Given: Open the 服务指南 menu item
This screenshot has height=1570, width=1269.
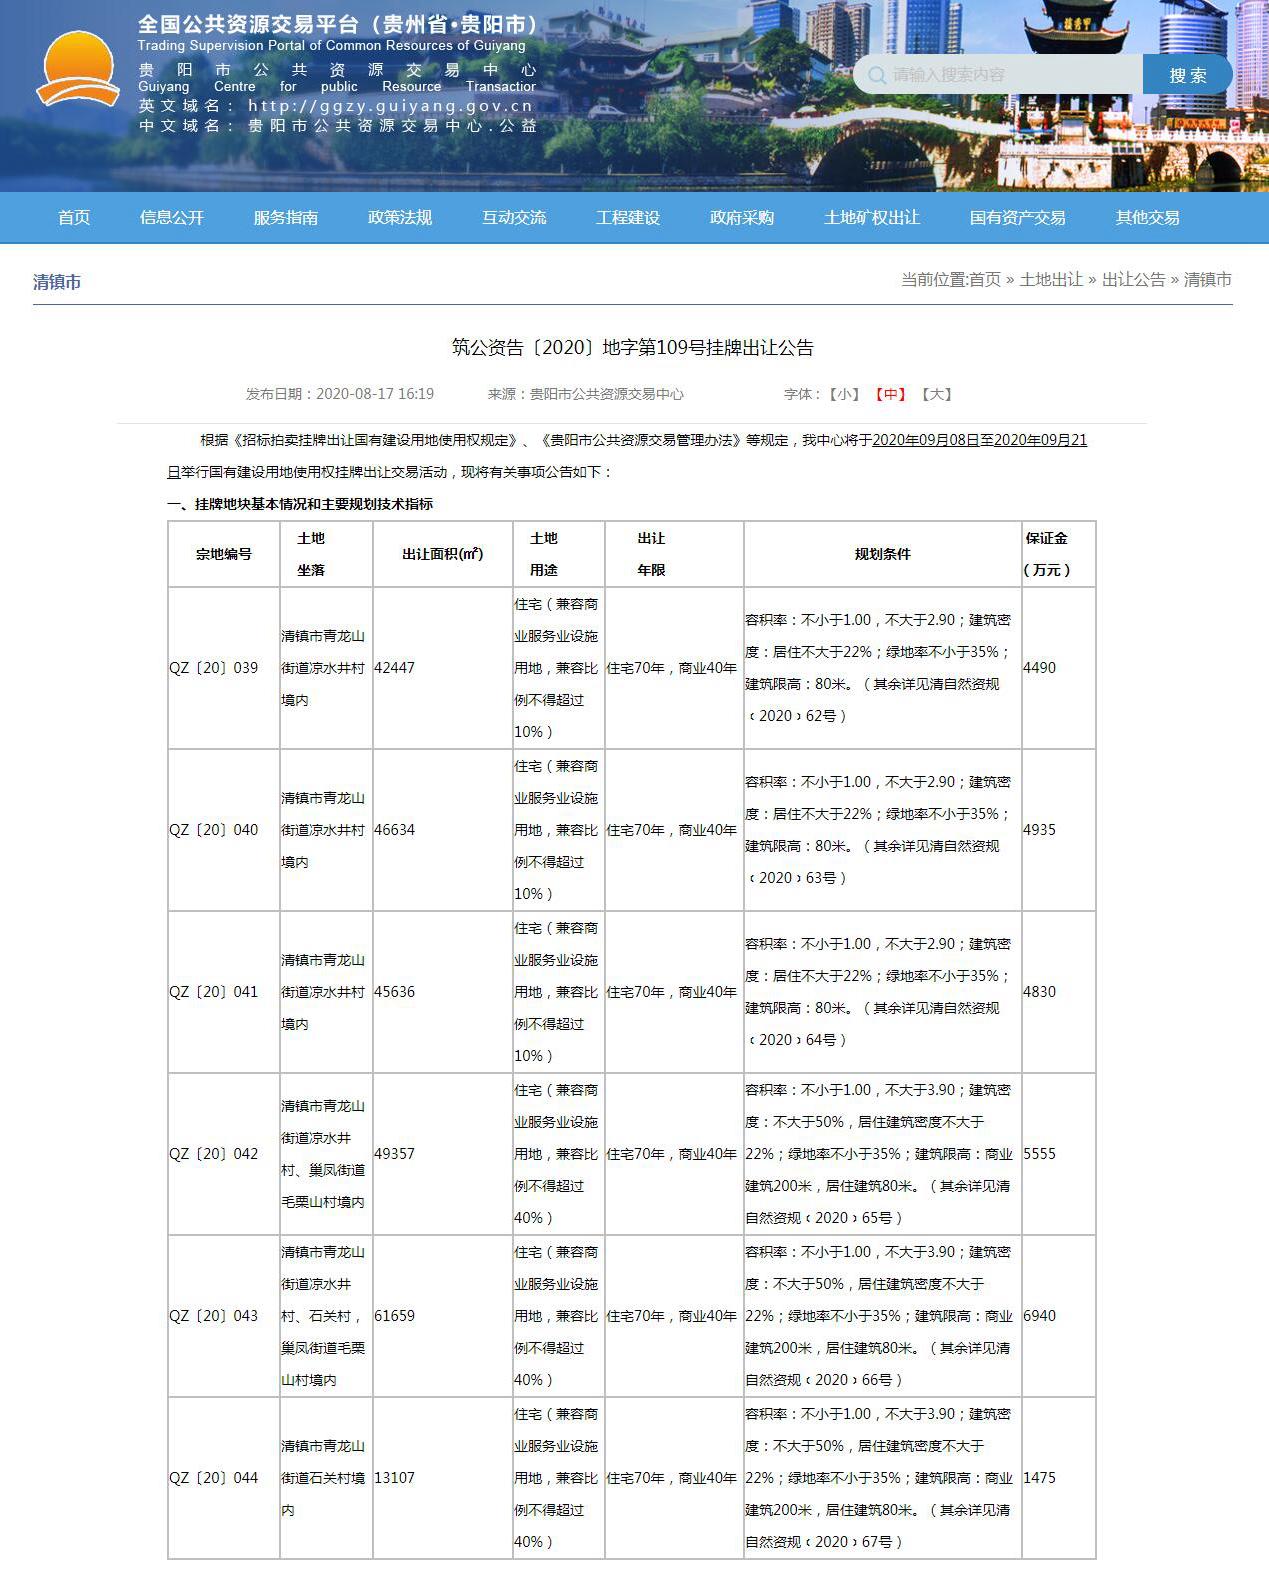Looking at the screenshot, I should click(x=286, y=217).
